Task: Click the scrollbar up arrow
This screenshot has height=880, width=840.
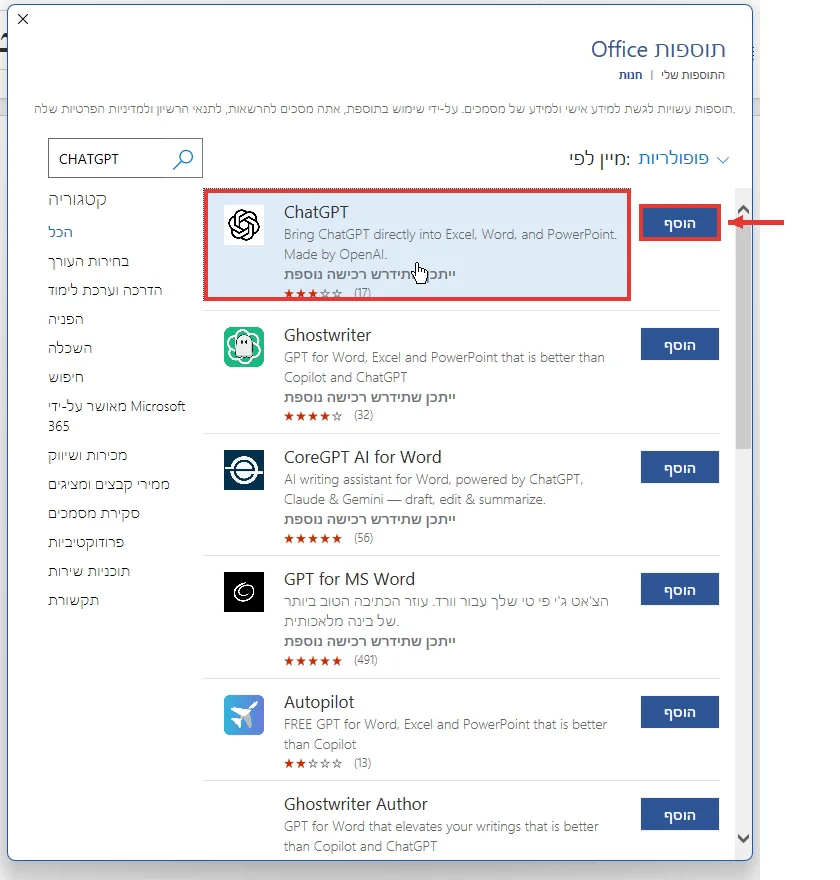Action: [x=743, y=210]
